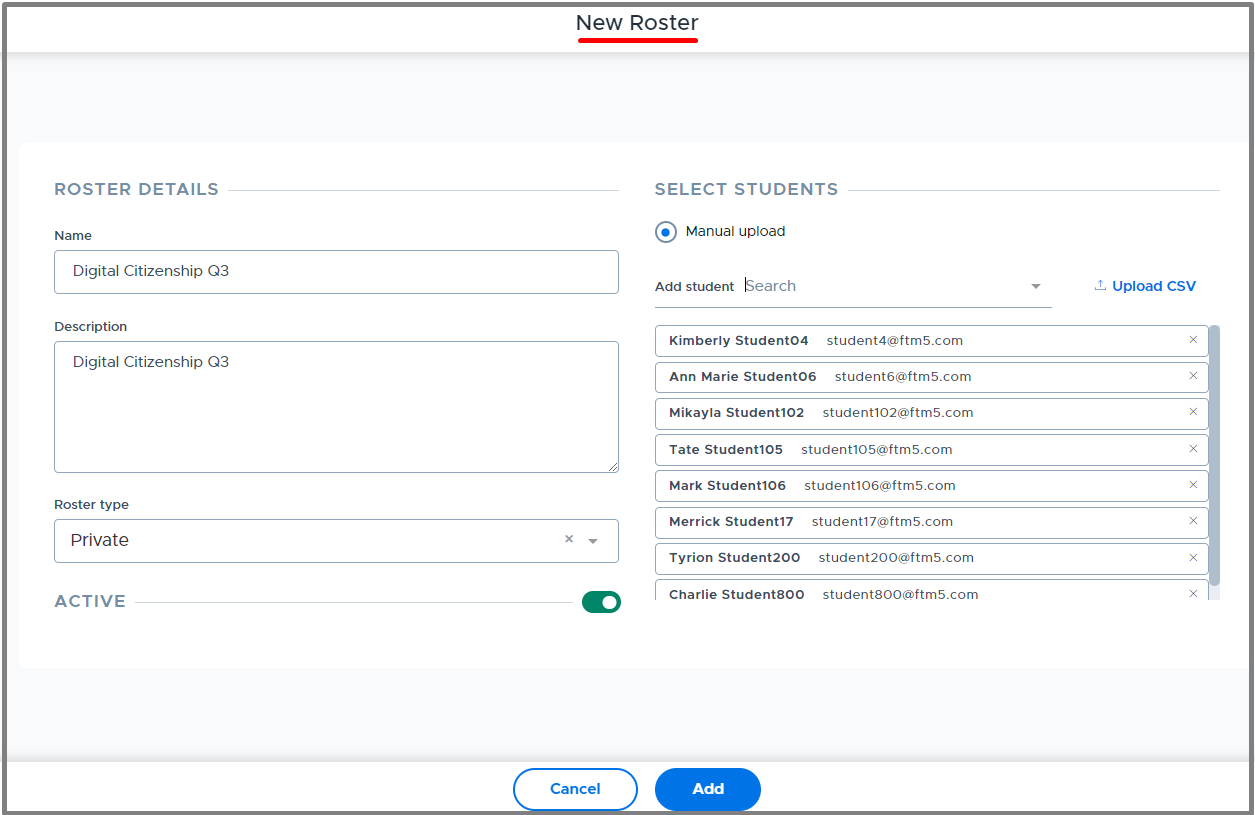Open the Roster type dropdown arrow

point(593,541)
